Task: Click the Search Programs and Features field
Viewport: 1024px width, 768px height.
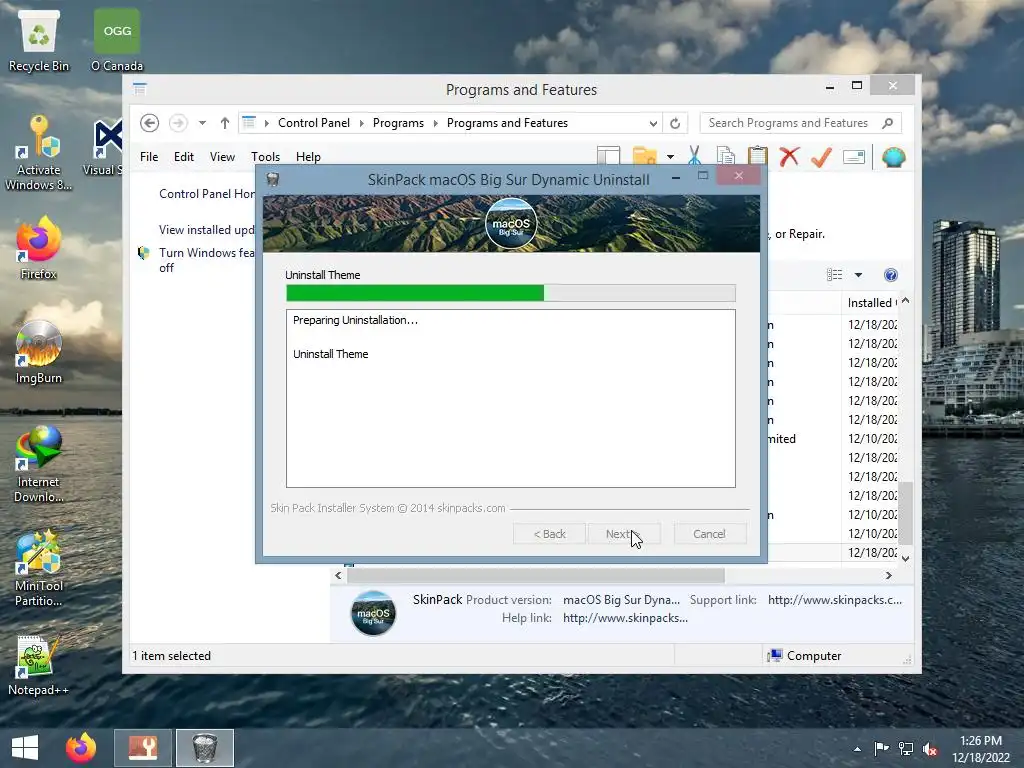Action: point(801,123)
